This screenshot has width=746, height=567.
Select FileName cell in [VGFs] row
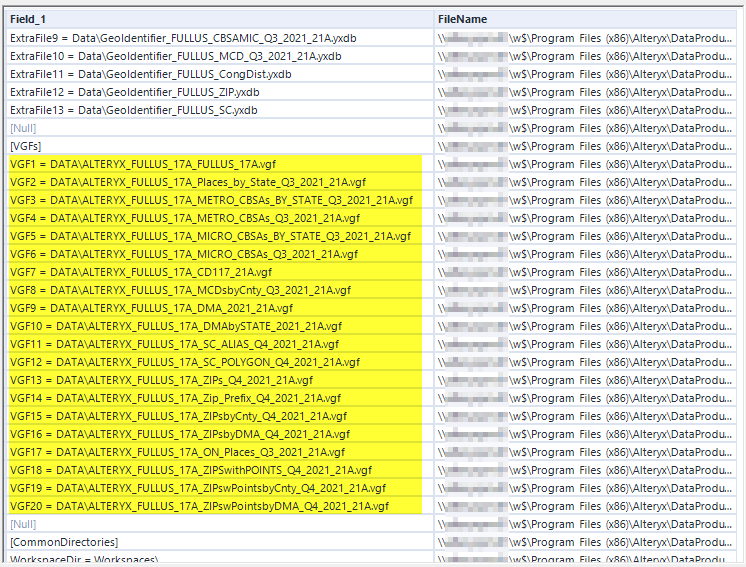(x=585, y=147)
